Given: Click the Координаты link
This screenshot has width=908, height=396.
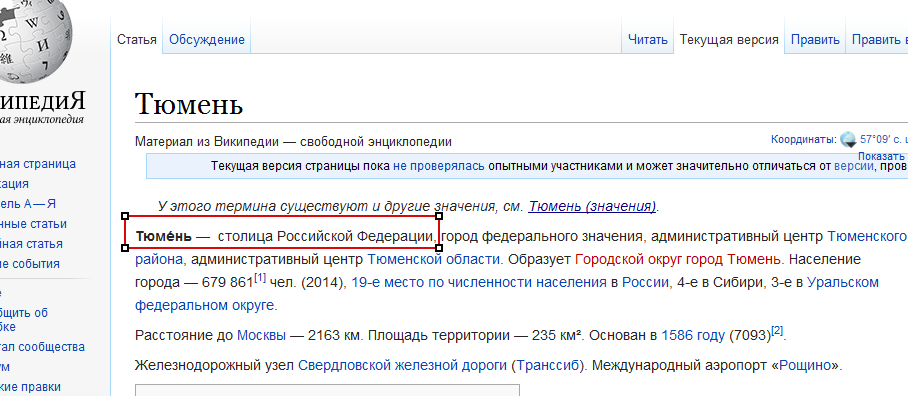Looking at the screenshot, I should click(x=803, y=140).
